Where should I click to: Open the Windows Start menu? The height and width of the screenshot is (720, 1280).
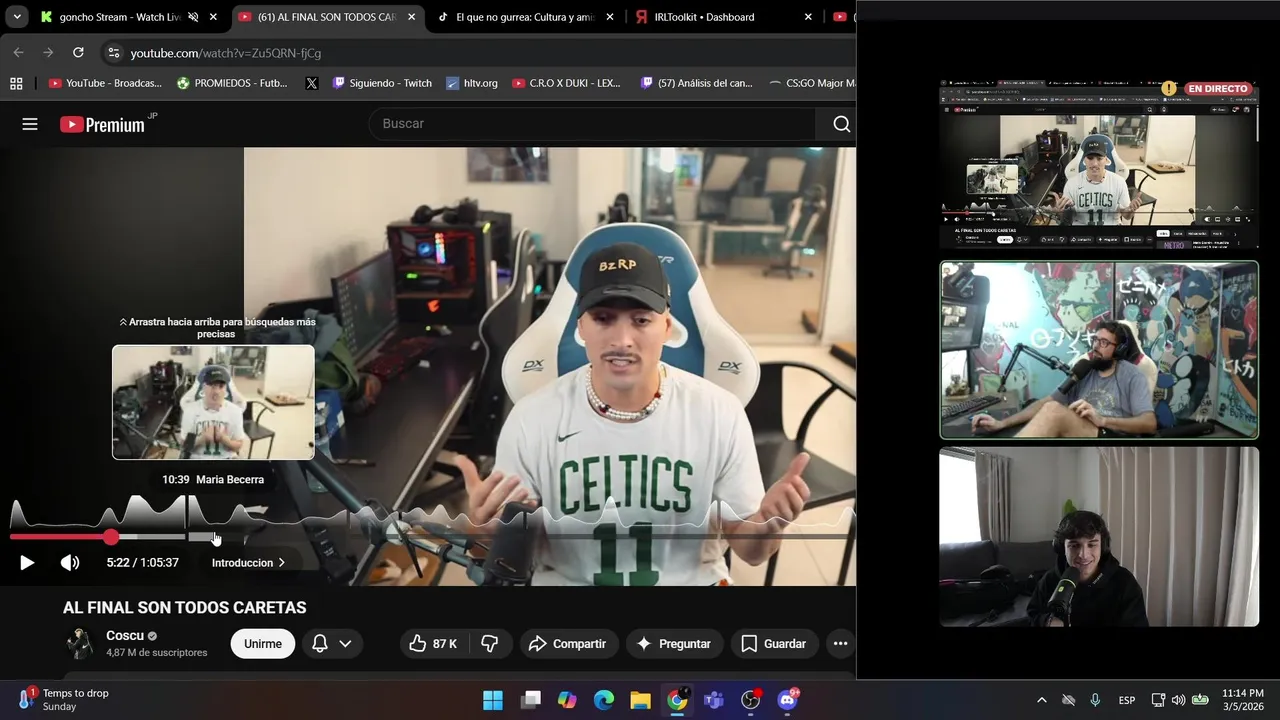(x=493, y=700)
